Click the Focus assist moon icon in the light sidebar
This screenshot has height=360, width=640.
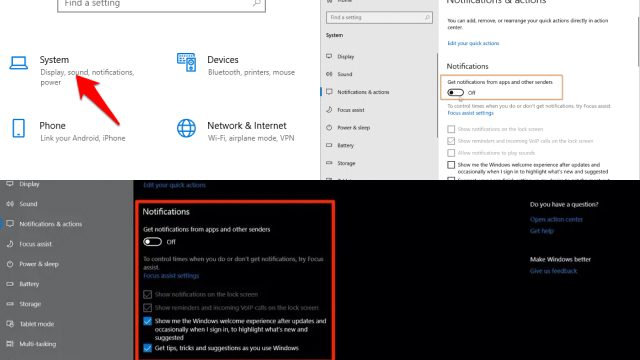click(x=329, y=110)
